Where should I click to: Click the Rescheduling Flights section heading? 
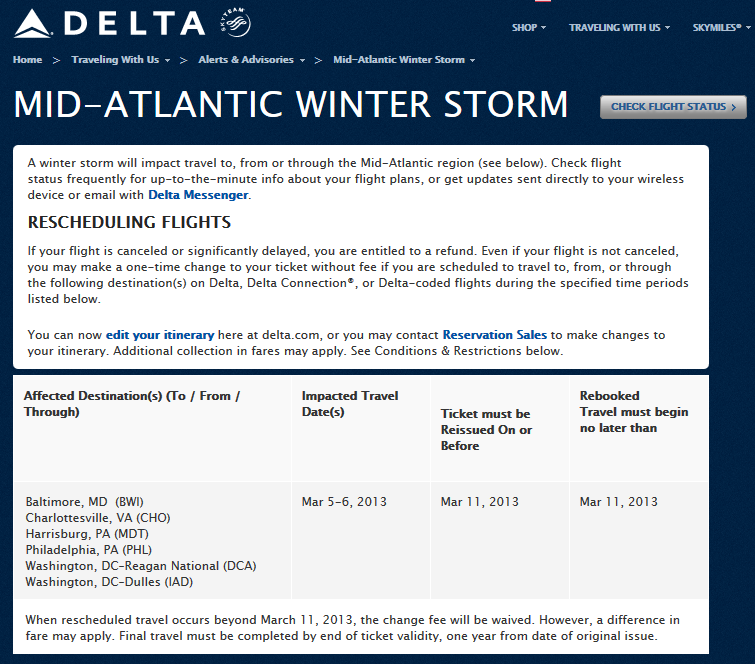(x=129, y=222)
